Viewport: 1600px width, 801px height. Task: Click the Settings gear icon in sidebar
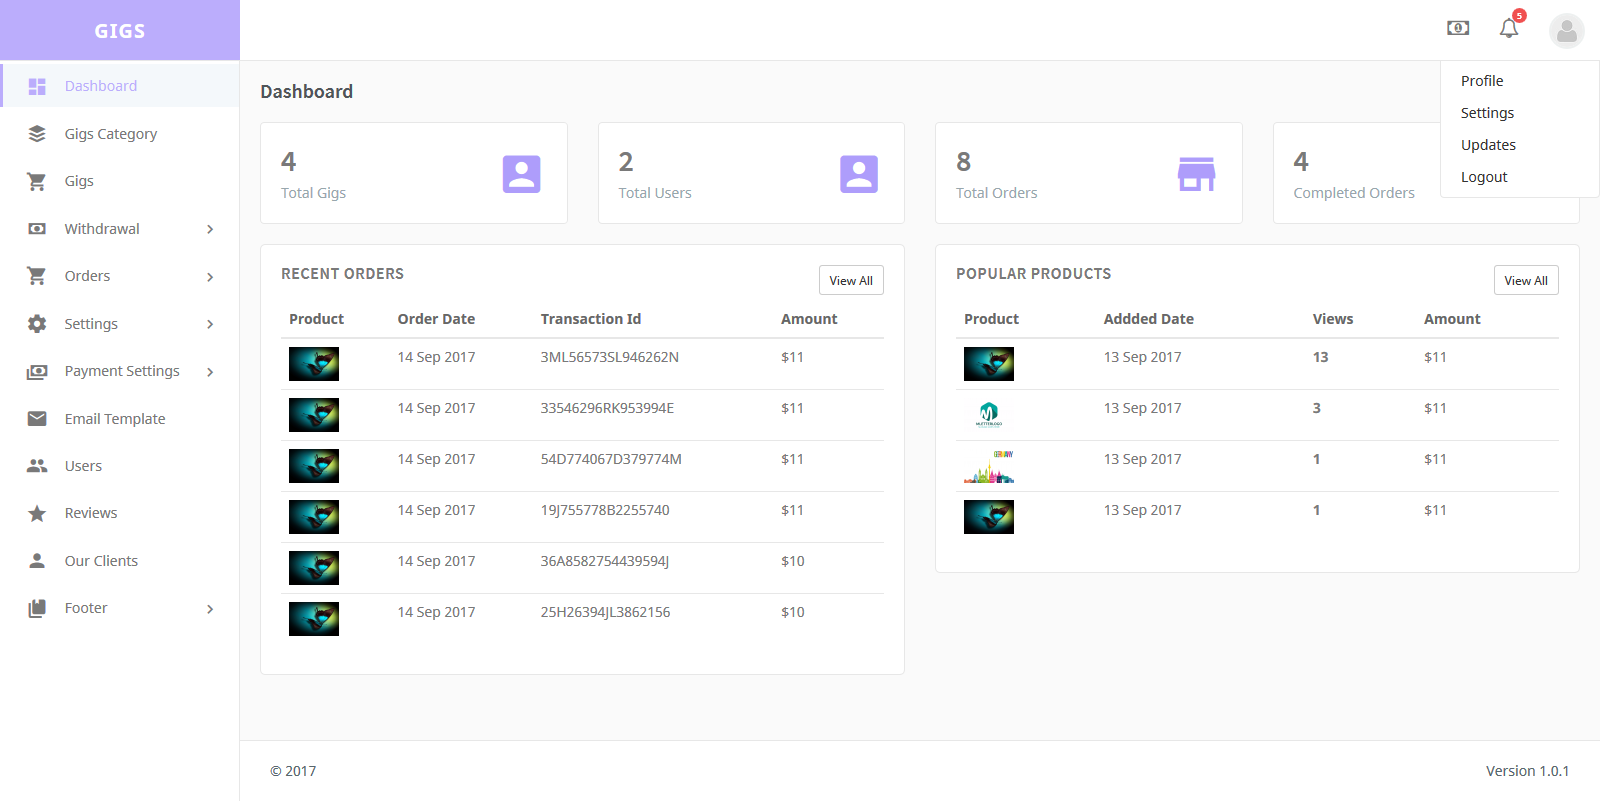pyautogui.click(x=37, y=324)
